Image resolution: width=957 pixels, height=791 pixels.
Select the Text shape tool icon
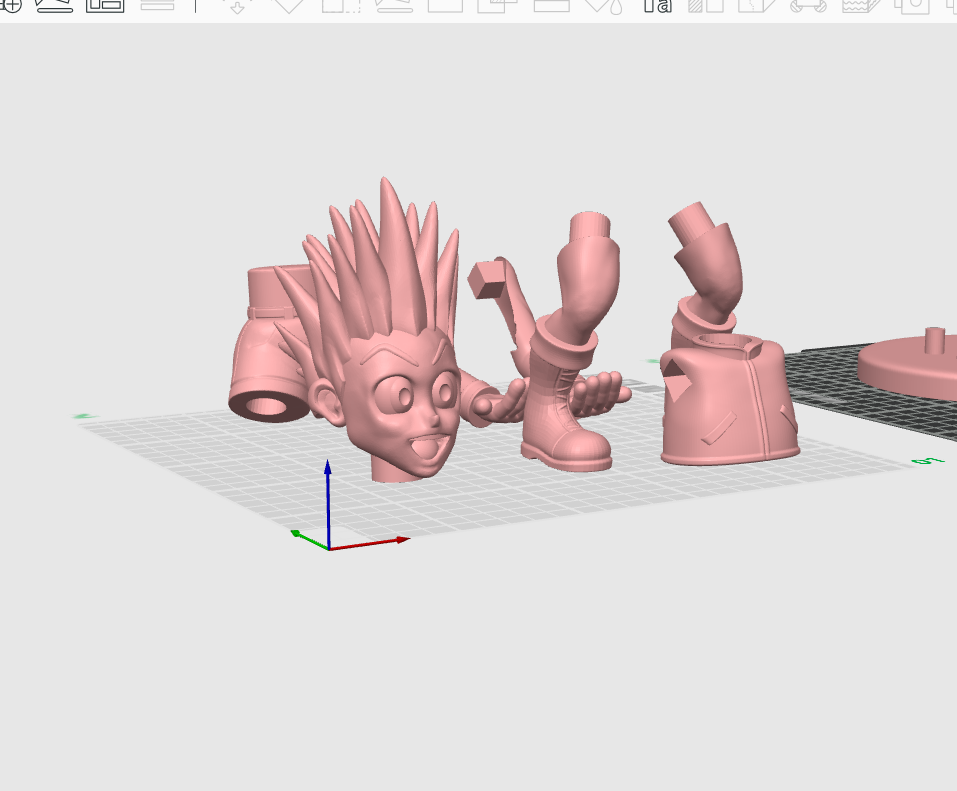point(657,5)
